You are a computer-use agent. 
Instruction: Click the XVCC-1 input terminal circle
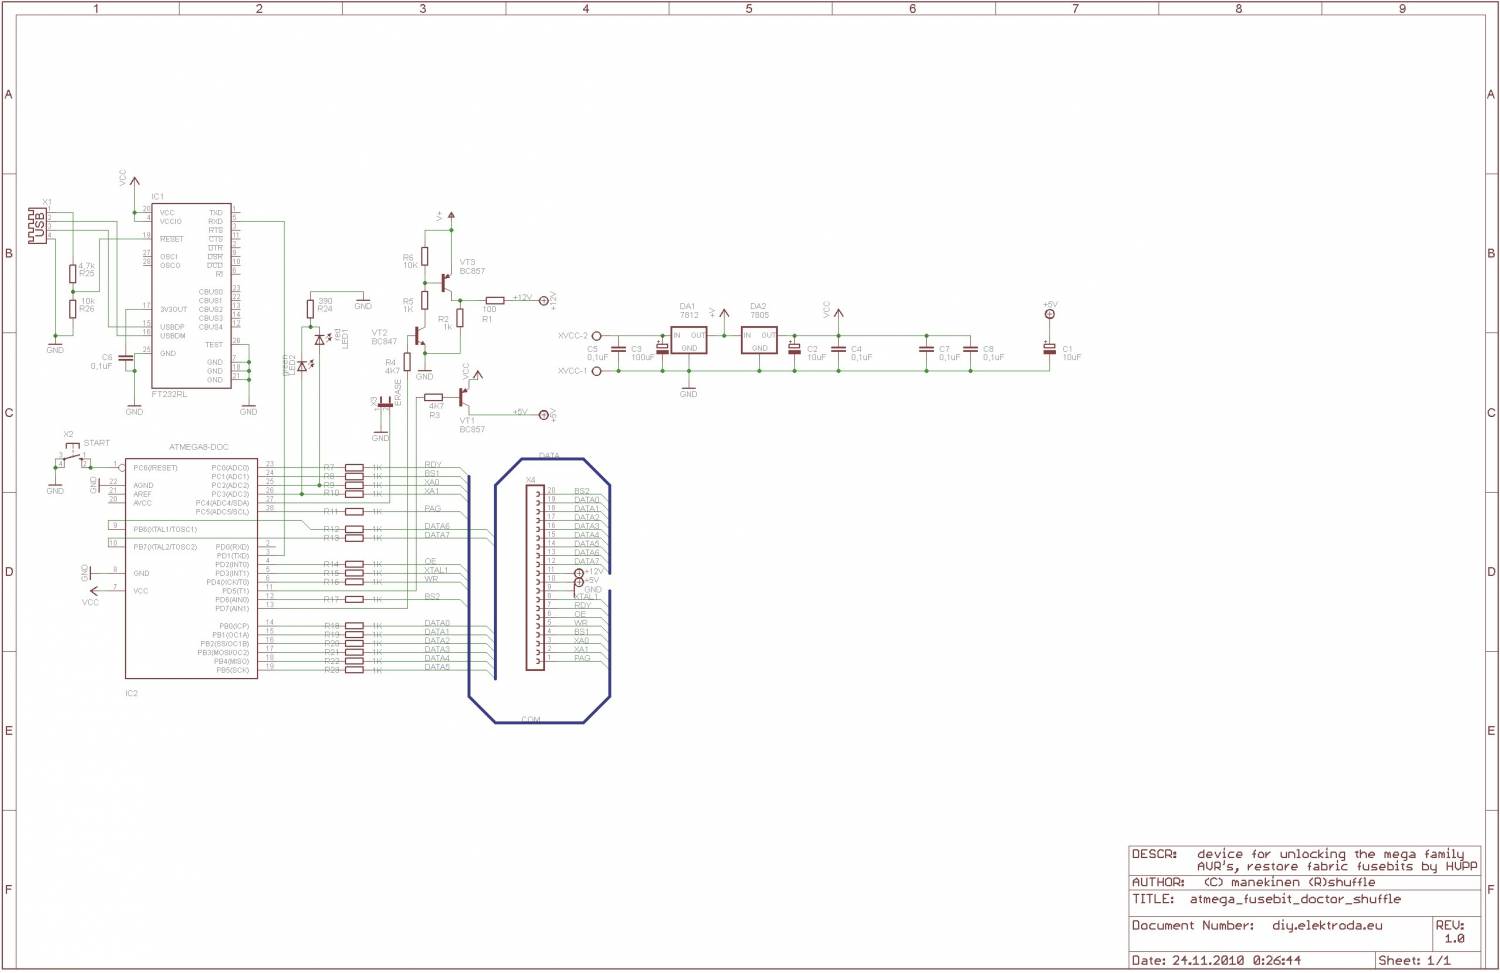click(x=597, y=371)
